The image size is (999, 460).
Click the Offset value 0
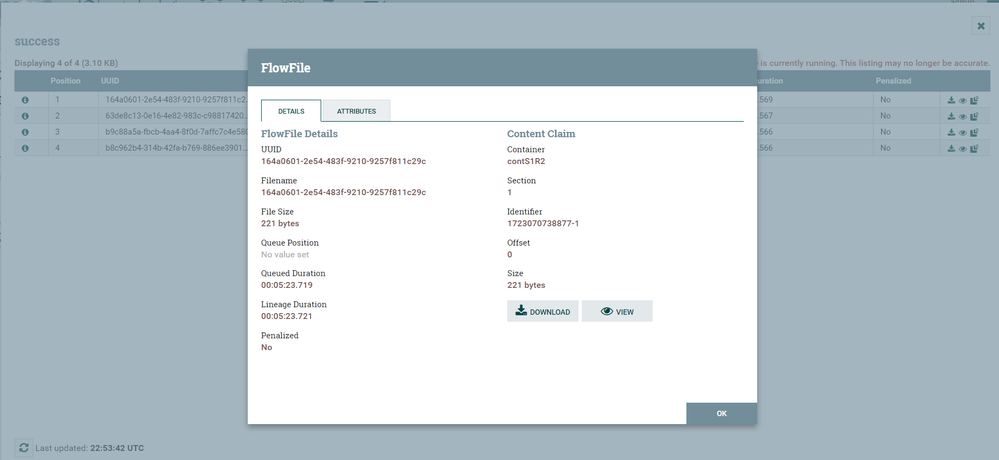[x=510, y=254]
